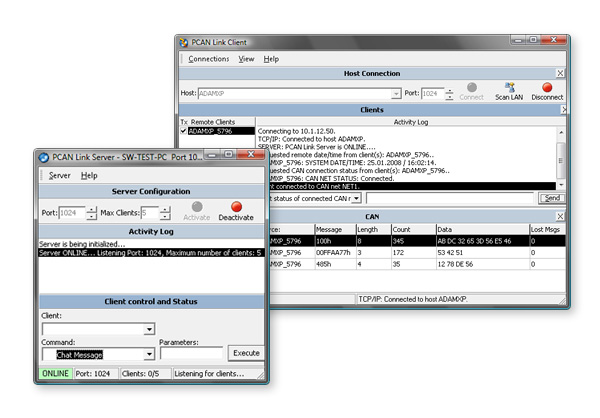Click the Port field in Link Client
The width and height of the screenshot is (600, 418).
pyautogui.click(x=433, y=94)
